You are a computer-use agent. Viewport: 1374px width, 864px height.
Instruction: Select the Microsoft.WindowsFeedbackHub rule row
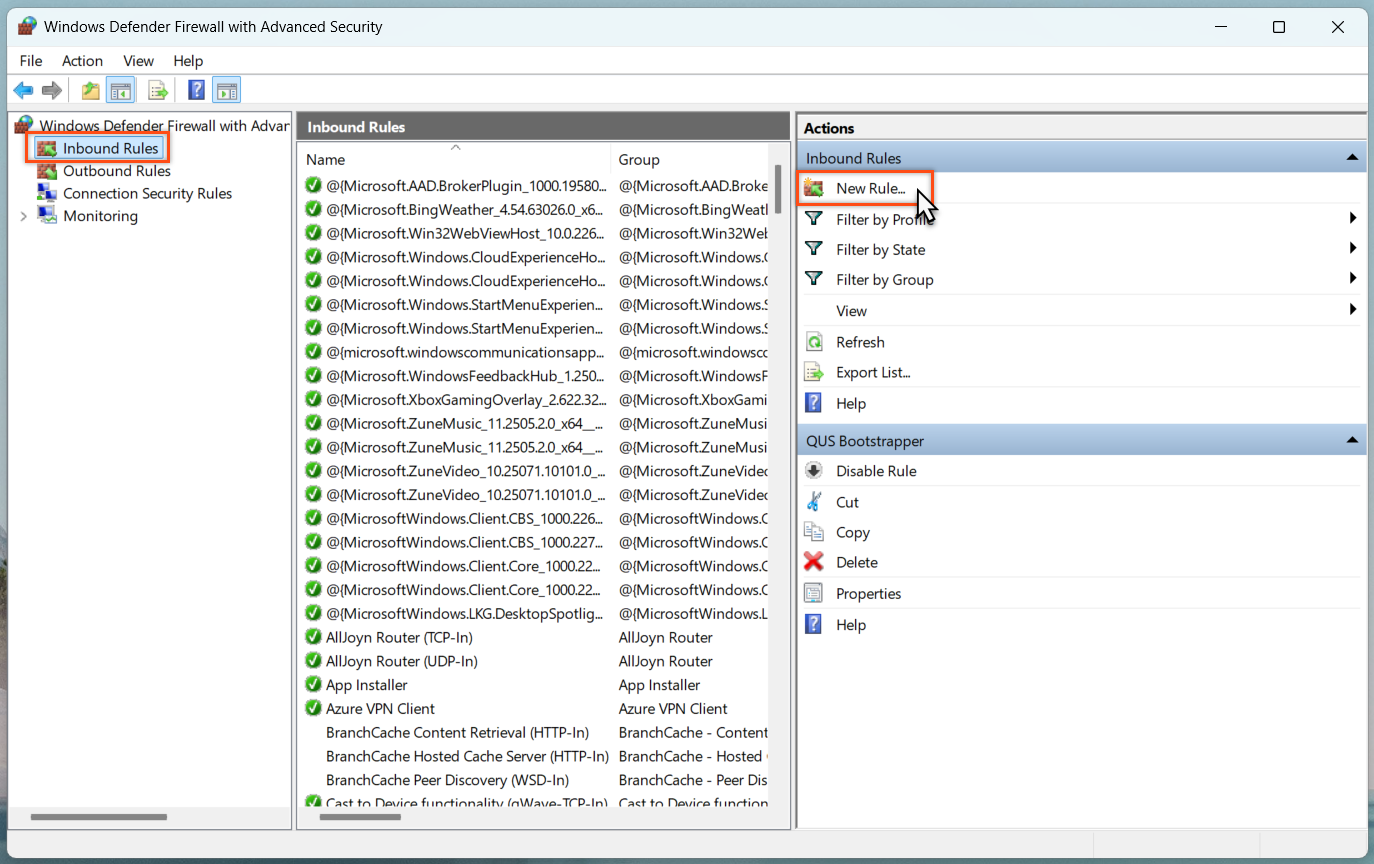click(x=535, y=376)
